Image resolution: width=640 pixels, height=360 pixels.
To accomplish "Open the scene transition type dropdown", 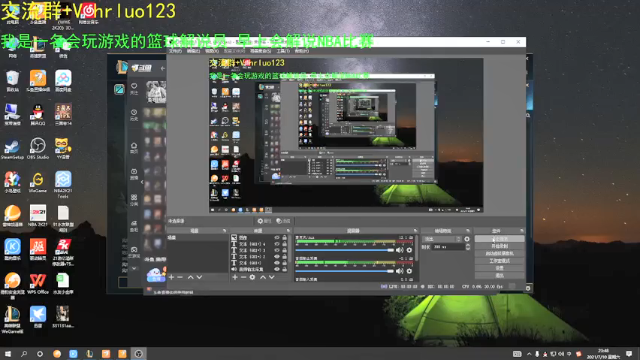I will click(x=442, y=239).
